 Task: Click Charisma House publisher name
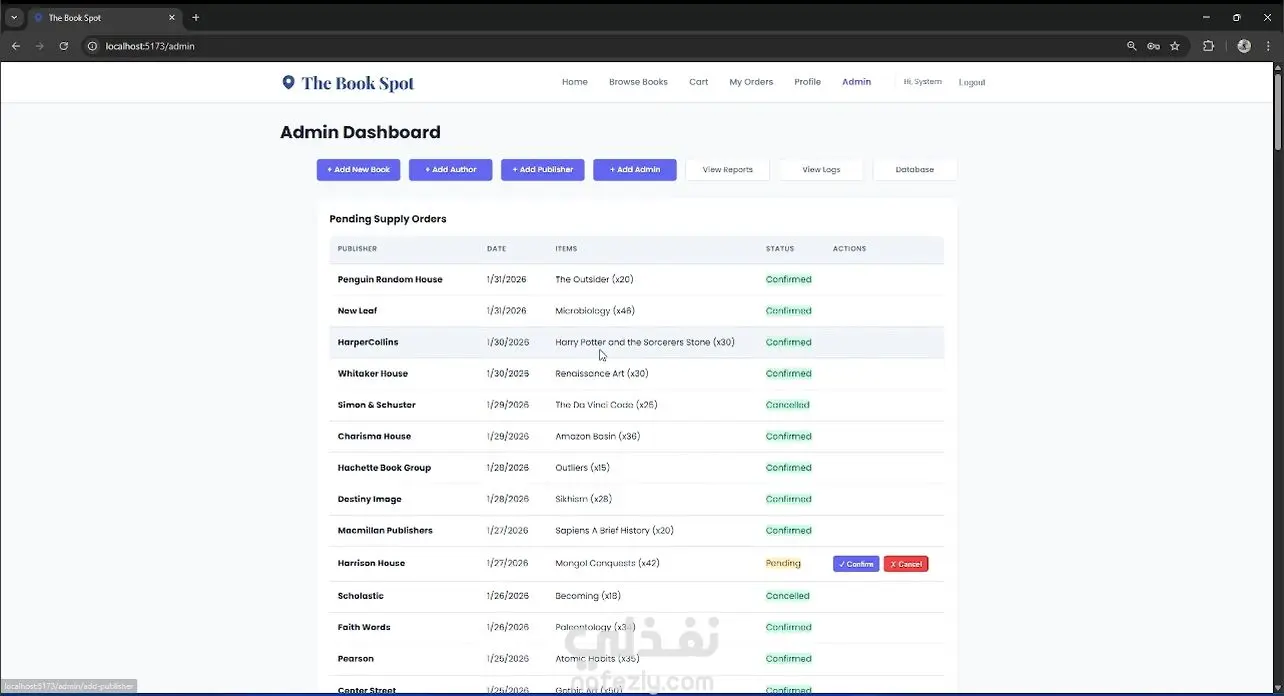[374, 436]
